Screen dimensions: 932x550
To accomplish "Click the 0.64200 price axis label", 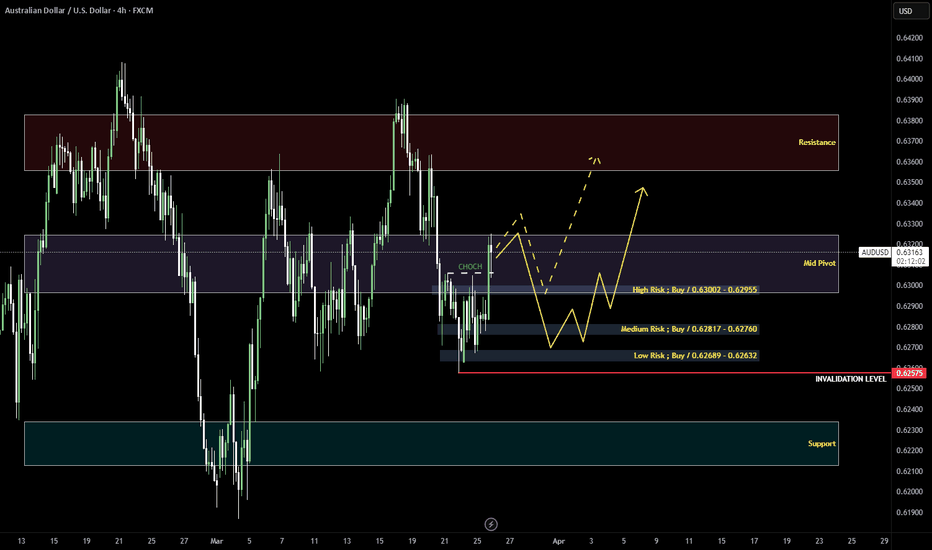I will 909,37.
